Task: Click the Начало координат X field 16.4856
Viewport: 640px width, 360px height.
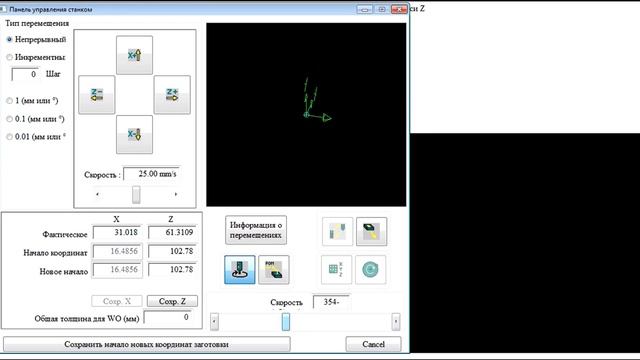Action: coord(117,251)
